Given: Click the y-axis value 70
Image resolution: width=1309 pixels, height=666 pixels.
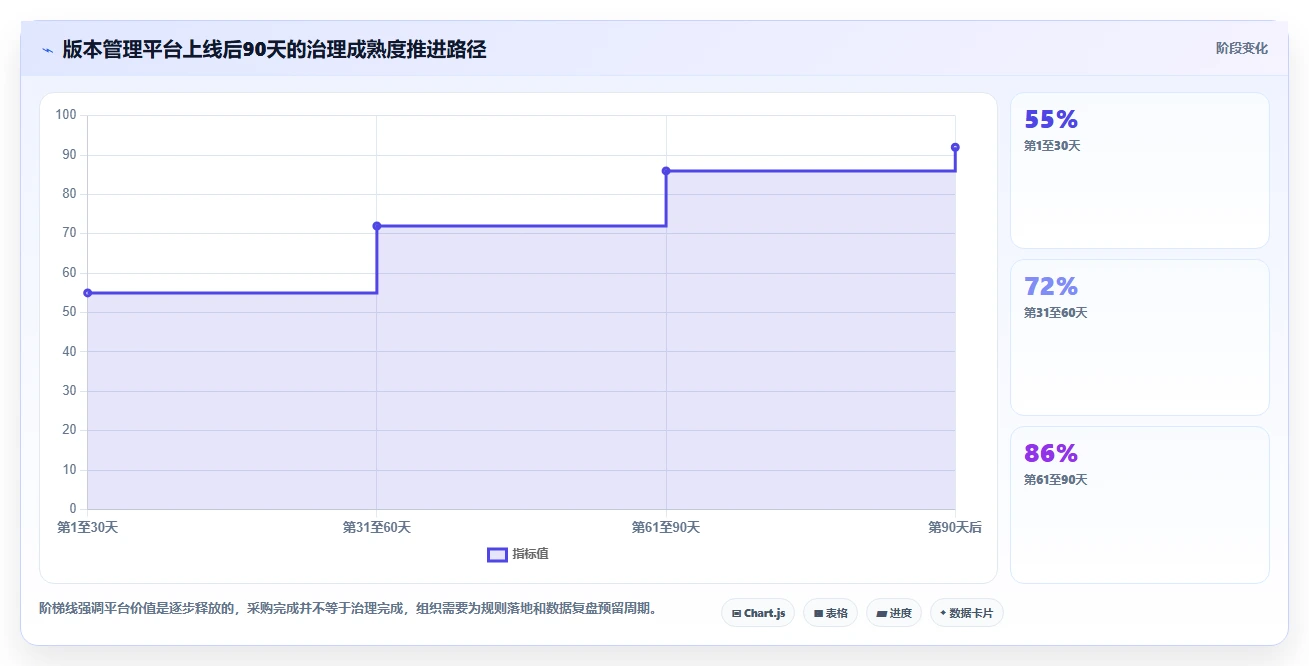Looking at the screenshot, I should click(70, 233).
